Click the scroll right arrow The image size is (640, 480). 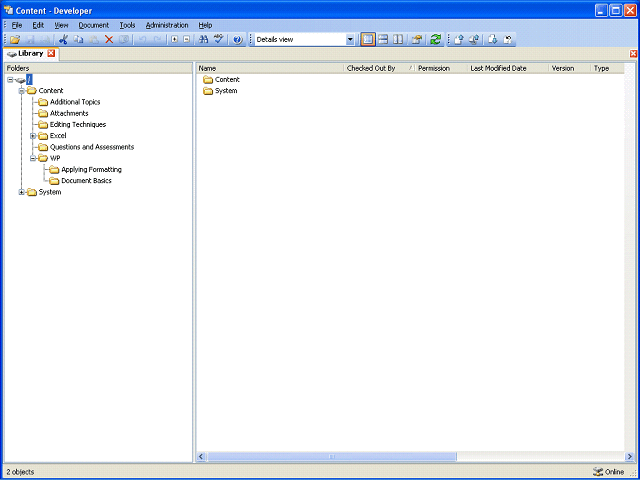[x=629, y=456]
